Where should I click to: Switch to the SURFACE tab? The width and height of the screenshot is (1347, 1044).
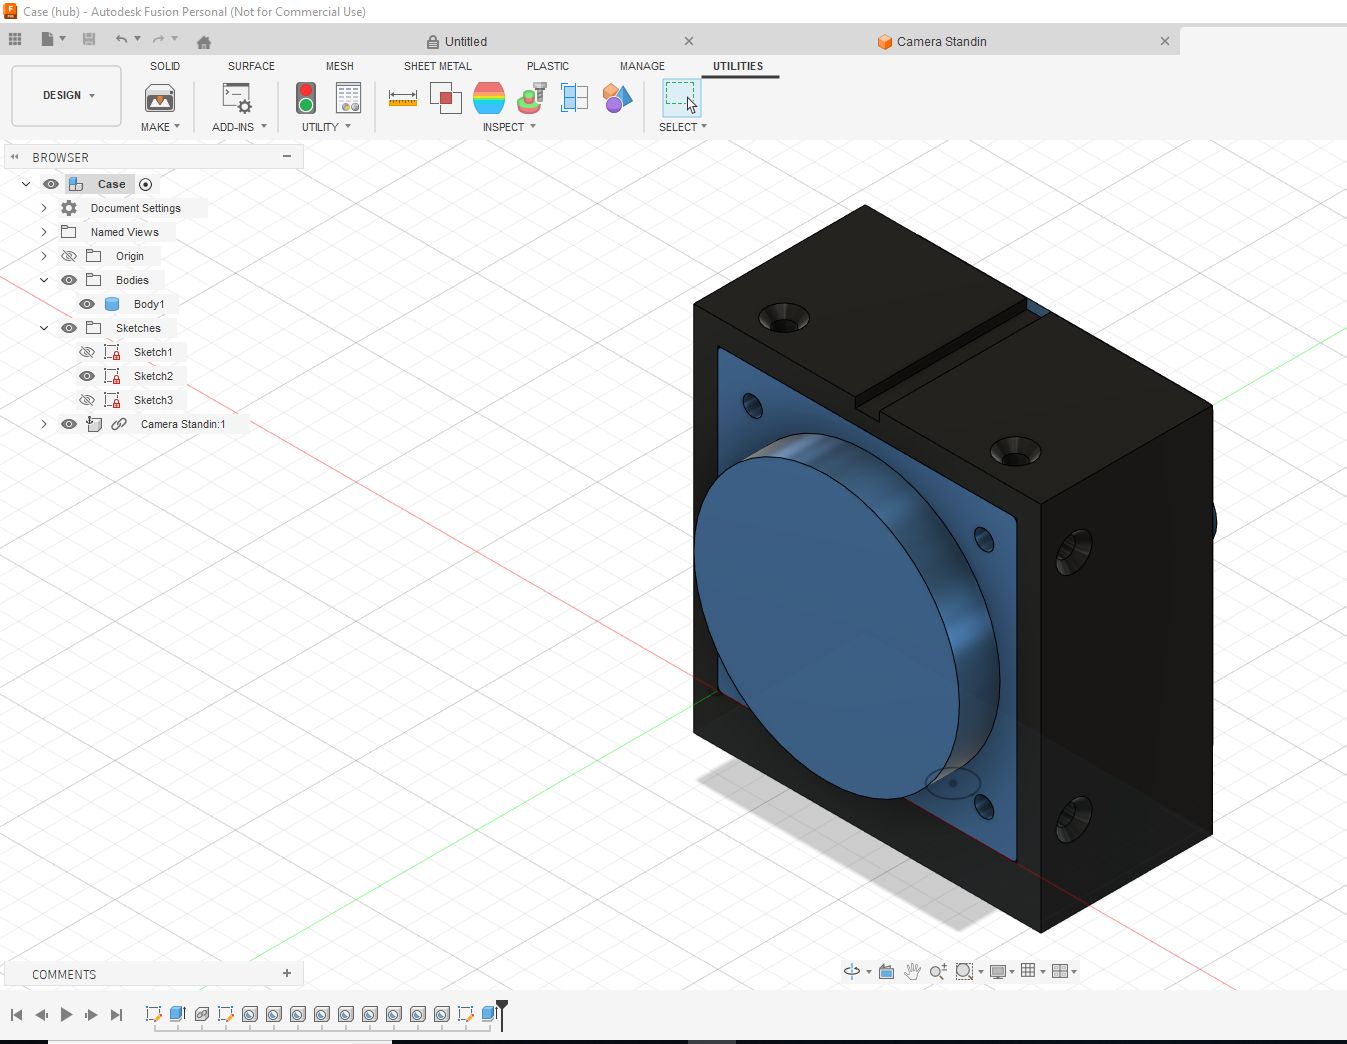coord(251,66)
